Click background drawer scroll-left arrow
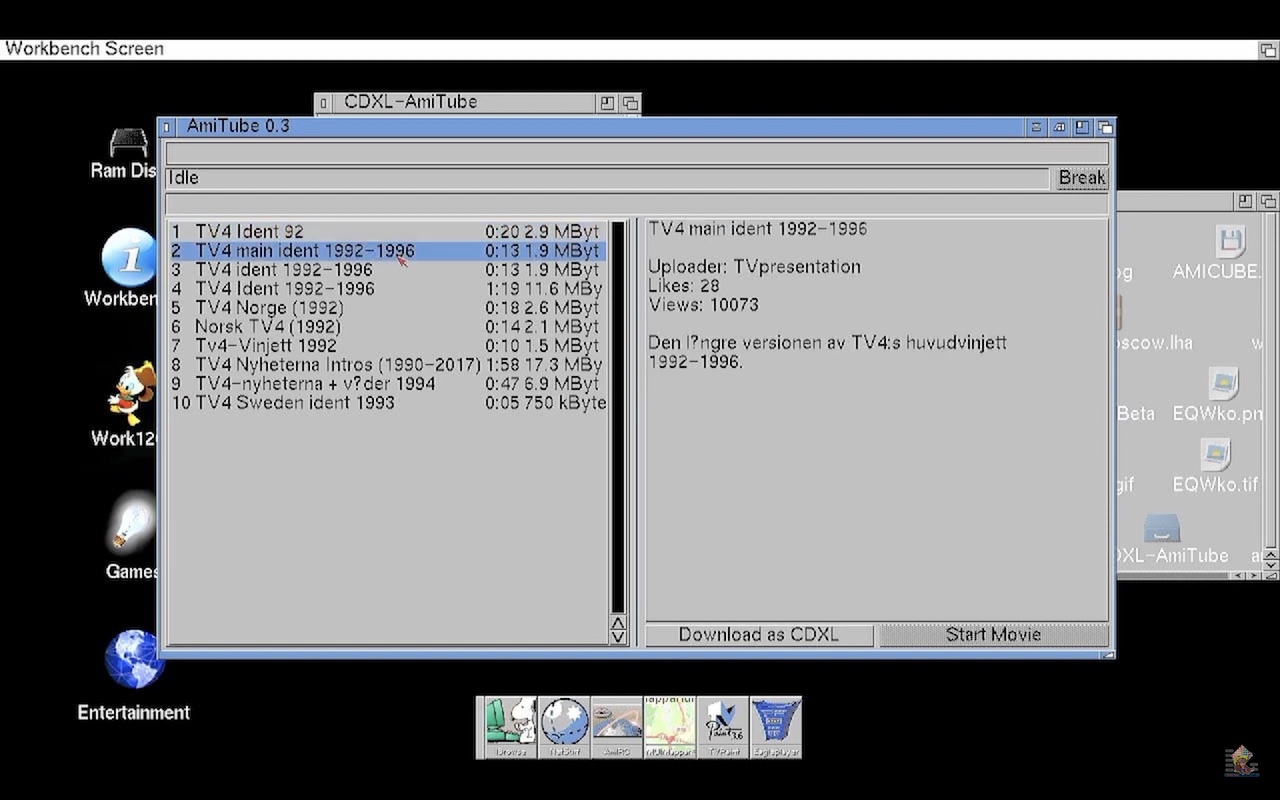This screenshot has width=1280, height=800. click(x=1239, y=576)
